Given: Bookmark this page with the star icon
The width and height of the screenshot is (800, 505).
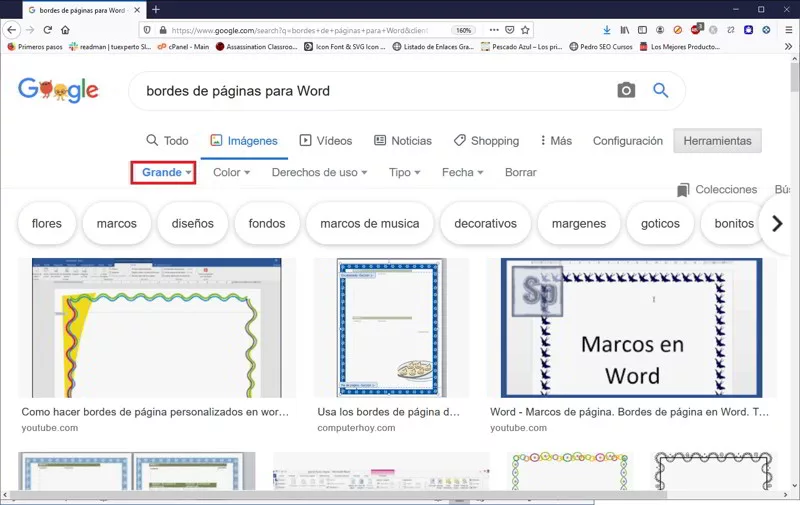Looking at the screenshot, I should point(525,30).
